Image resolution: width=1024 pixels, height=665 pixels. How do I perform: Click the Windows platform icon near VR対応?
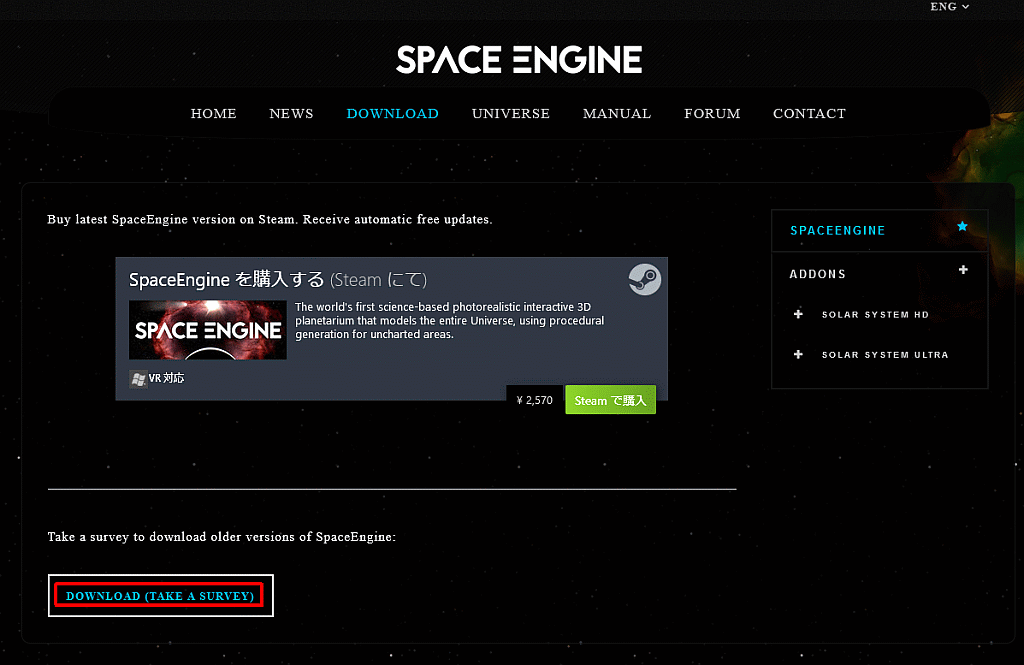coord(138,379)
